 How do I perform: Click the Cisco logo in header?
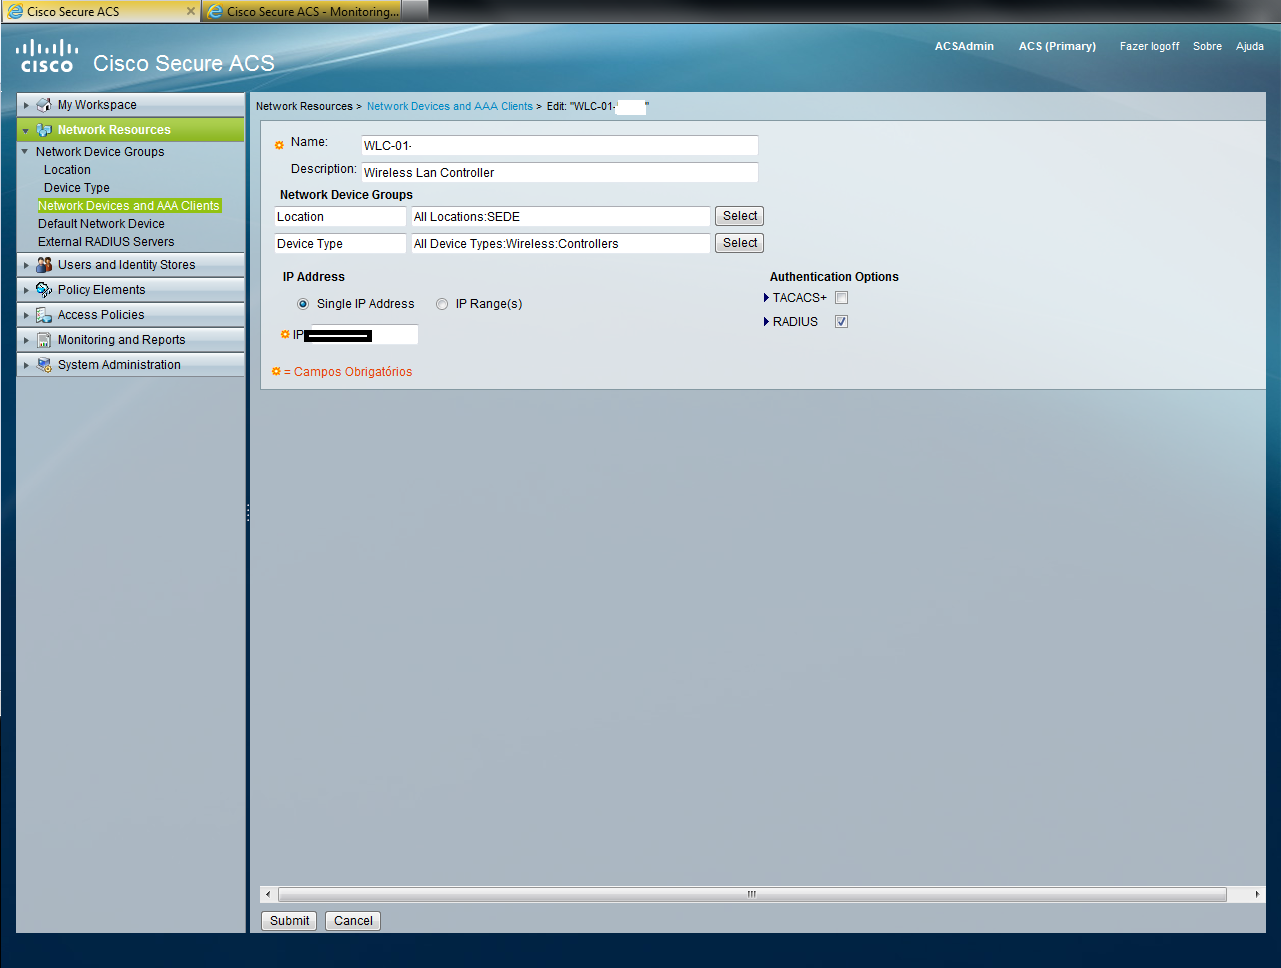(x=47, y=55)
